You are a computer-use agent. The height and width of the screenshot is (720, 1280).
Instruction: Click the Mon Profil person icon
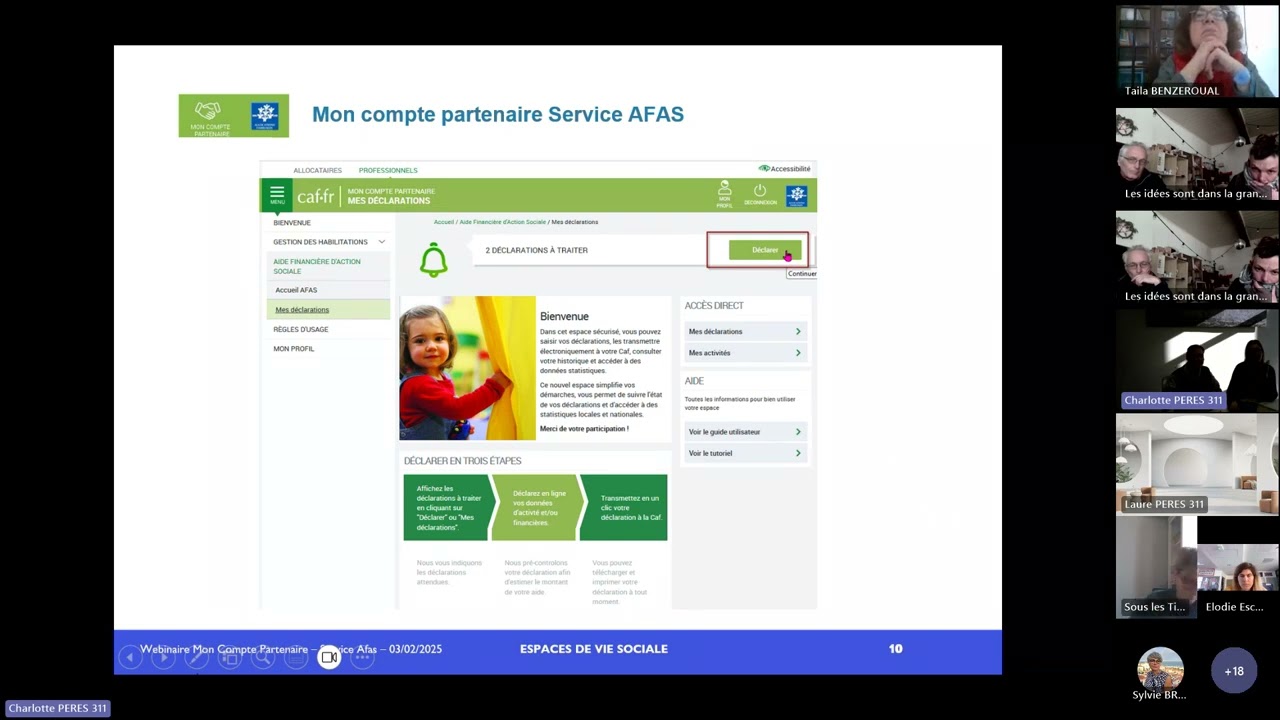pyautogui.click(x=725, y=194)
